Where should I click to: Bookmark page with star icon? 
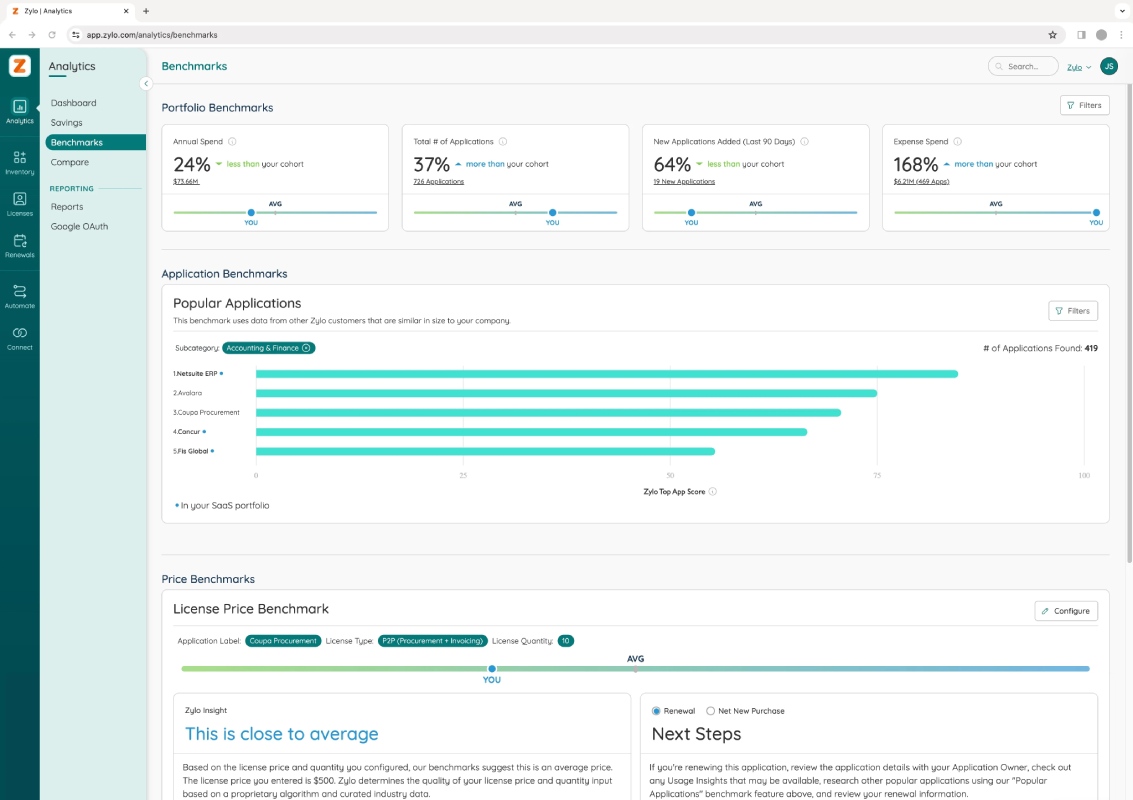tap(1052, 35)
